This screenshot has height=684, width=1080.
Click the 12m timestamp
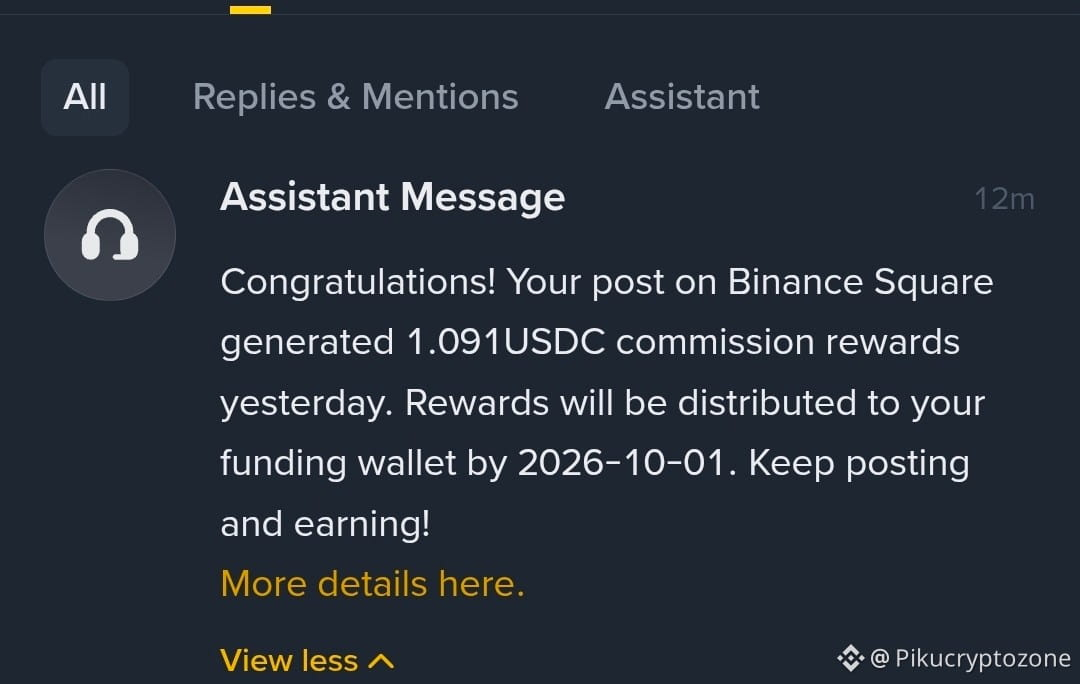[x=1004, y=200]
